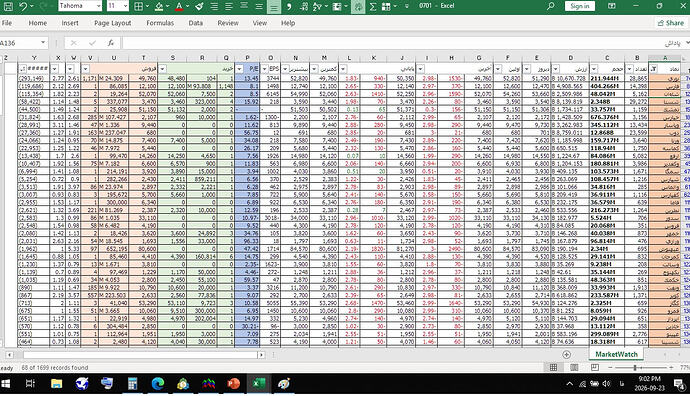This screenshot has height=396, width=690.
Task: Click the Excel taskbar icon
Action: tap(258, 384)
